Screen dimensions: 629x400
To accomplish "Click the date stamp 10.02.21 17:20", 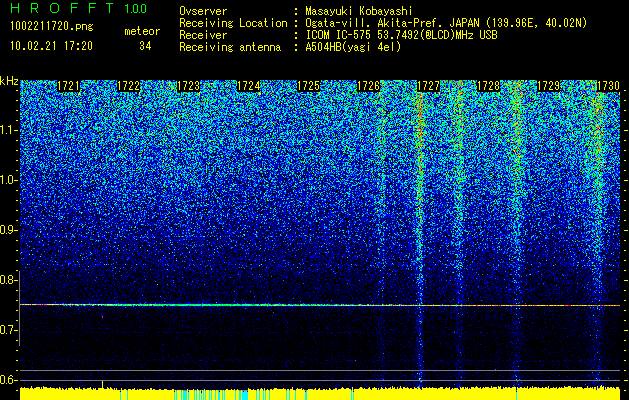I will click(x=52, y=46).
